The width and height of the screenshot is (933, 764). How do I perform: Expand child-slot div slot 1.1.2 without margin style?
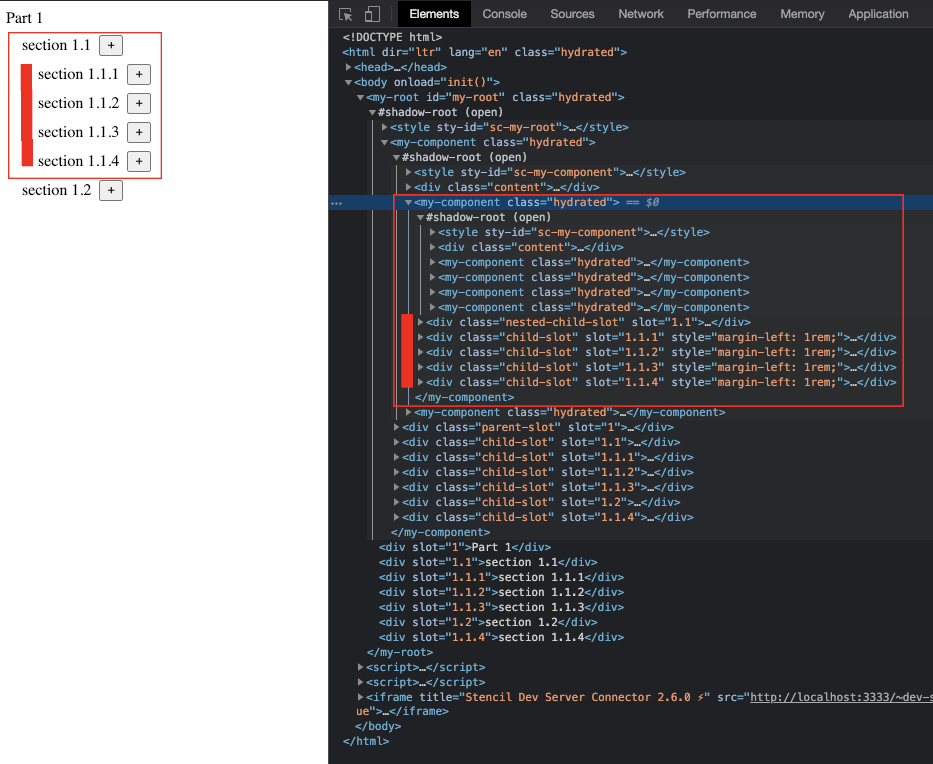pos(396,472)
